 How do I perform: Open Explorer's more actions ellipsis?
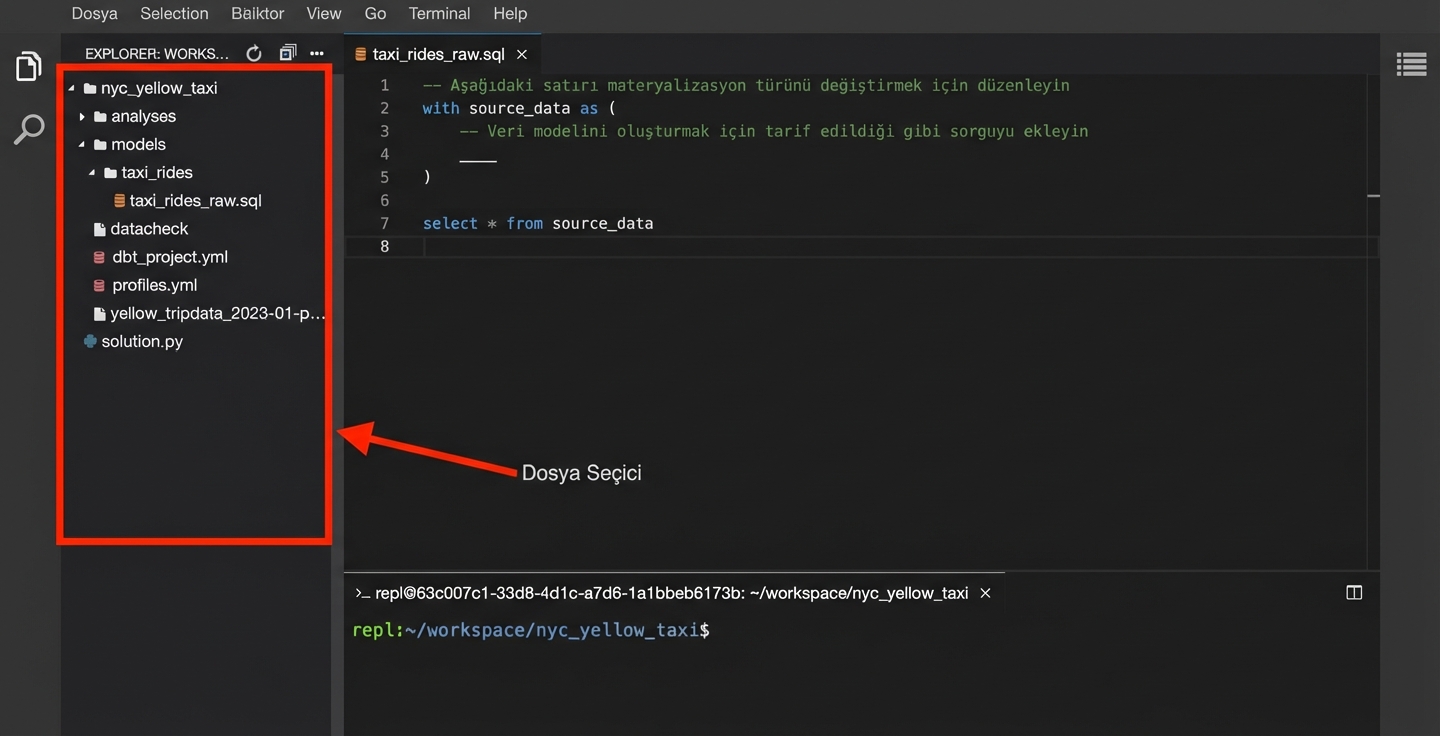(317, 54)
